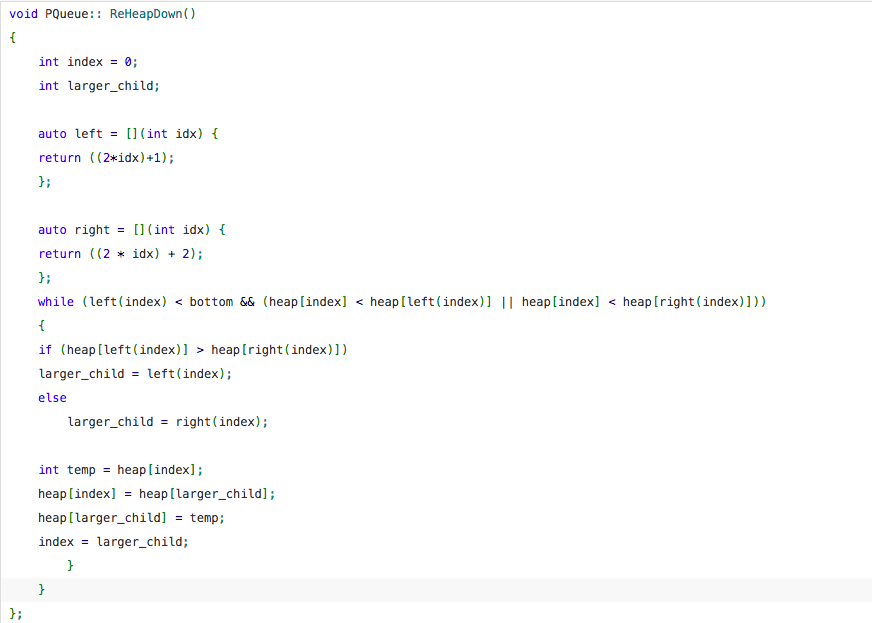Select the auto keyword for the right lambda

[x=50, y=229]
